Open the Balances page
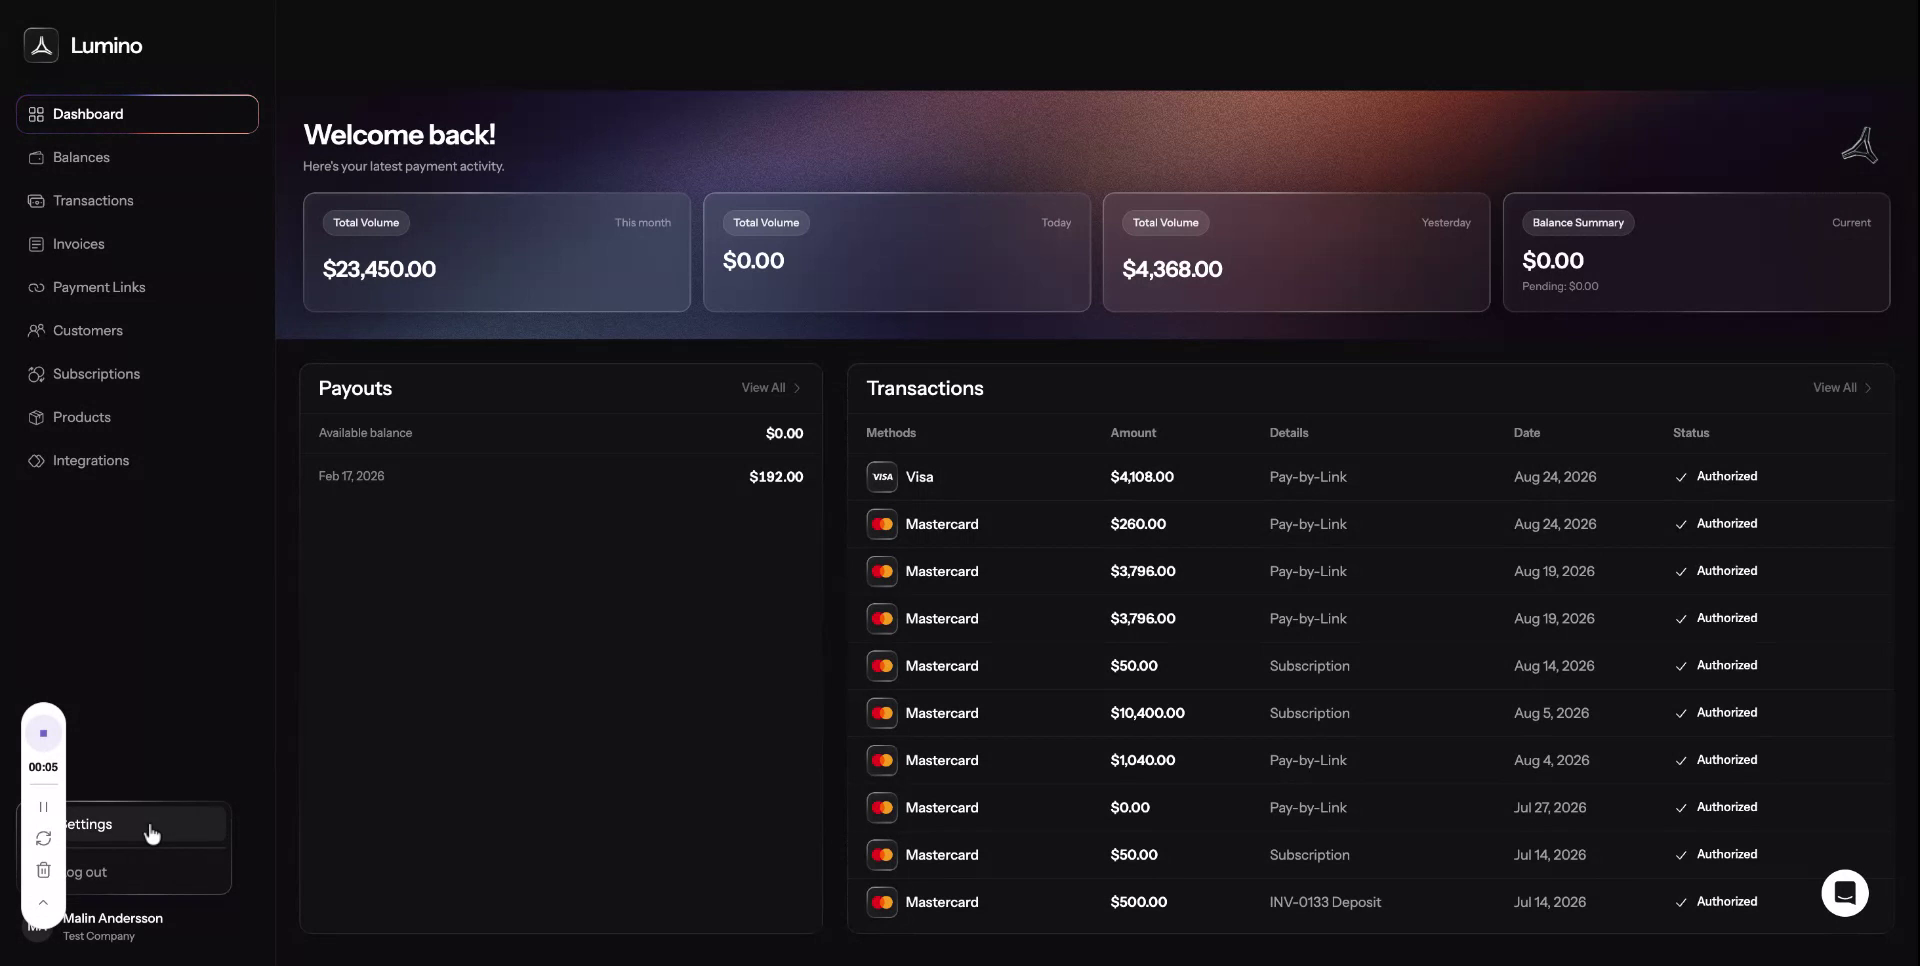The width and height of the screenshot is (1920, 966). (137, 158)
